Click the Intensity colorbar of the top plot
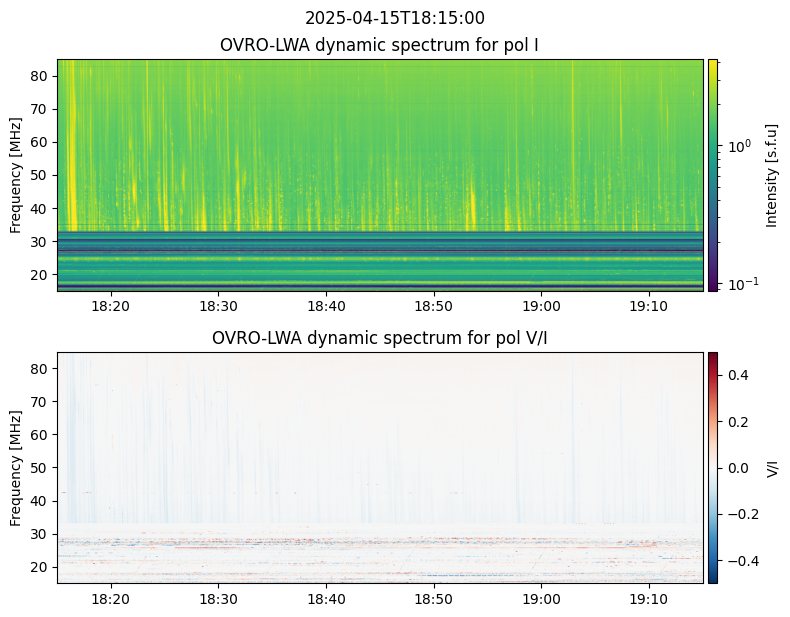The height and width of the screenshot is (617, 790). tap(713, 175)
